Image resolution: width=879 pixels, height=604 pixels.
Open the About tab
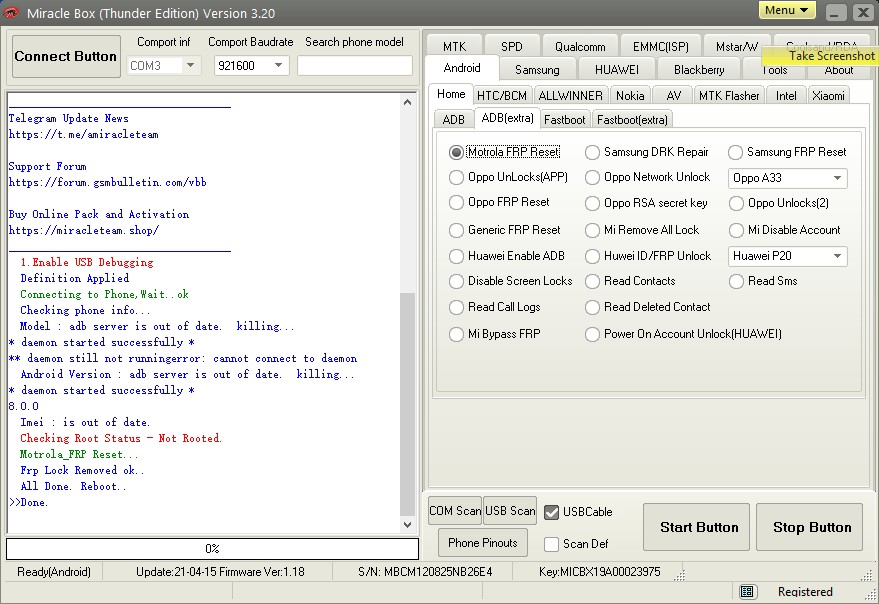839,71
